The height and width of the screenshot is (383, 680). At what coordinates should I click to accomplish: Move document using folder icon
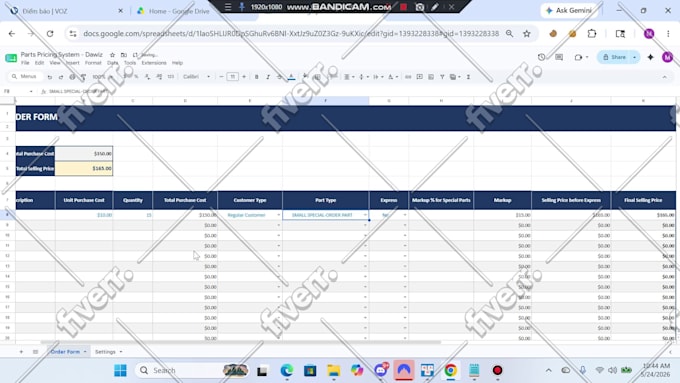tap(124, 55)
